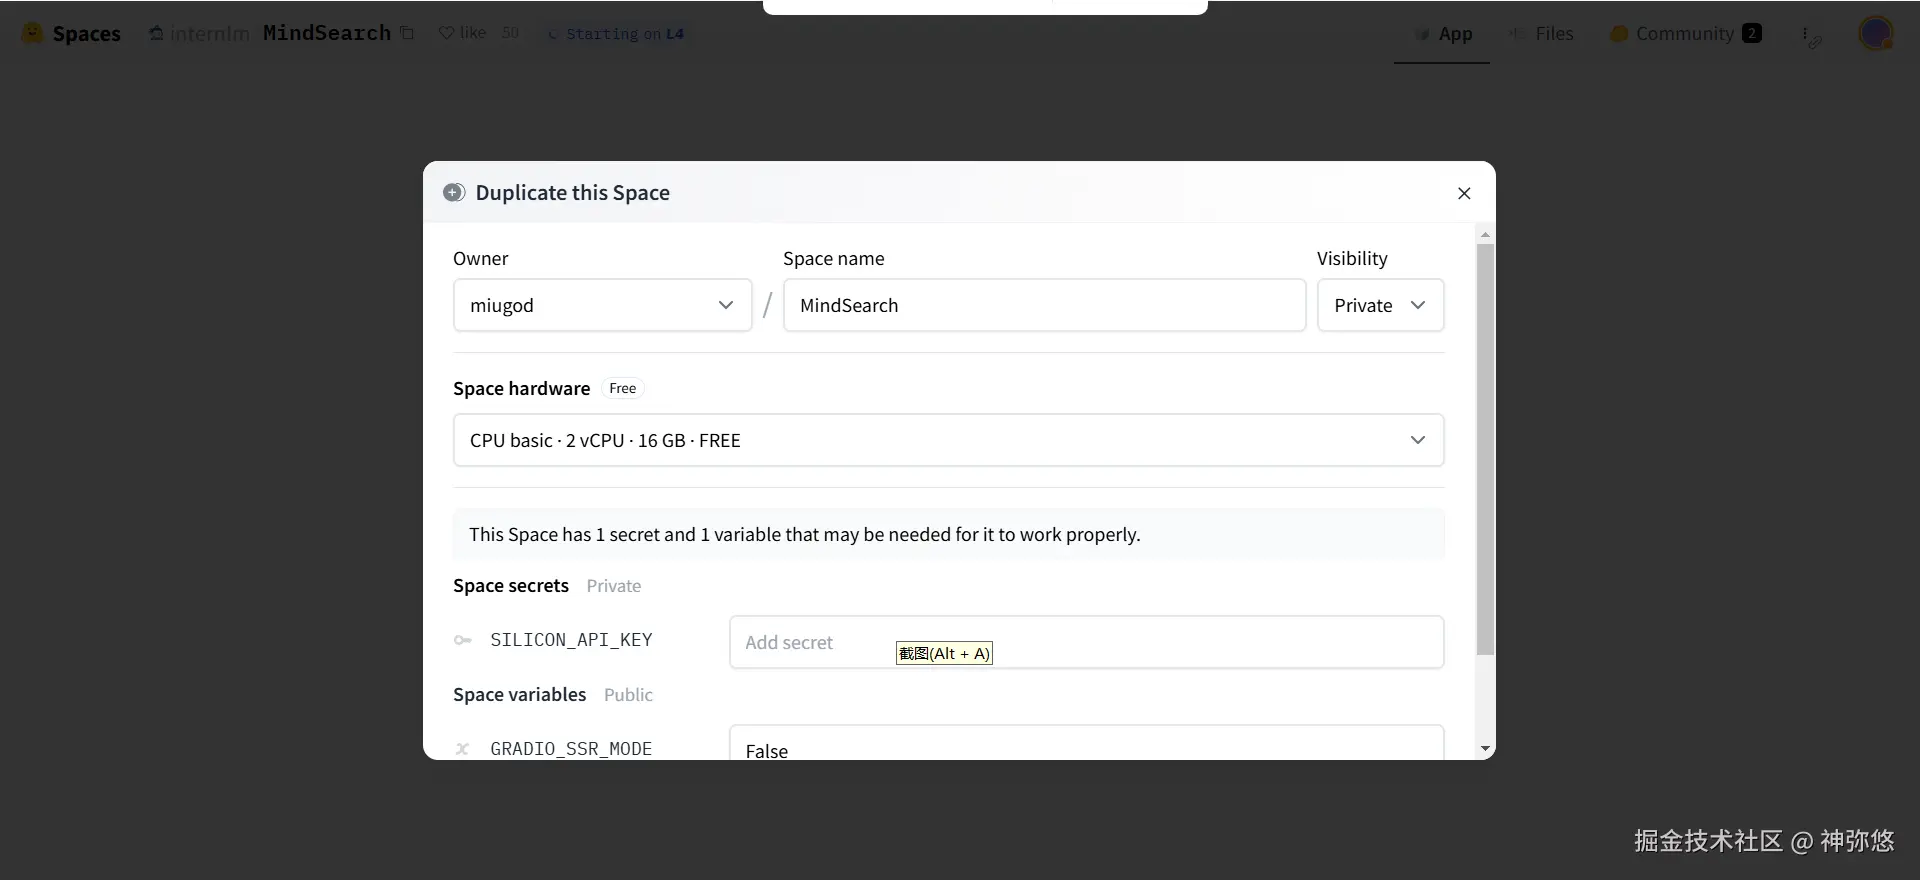
Task: Click the duplicate icon in dialog header
Action: [454, 192]
